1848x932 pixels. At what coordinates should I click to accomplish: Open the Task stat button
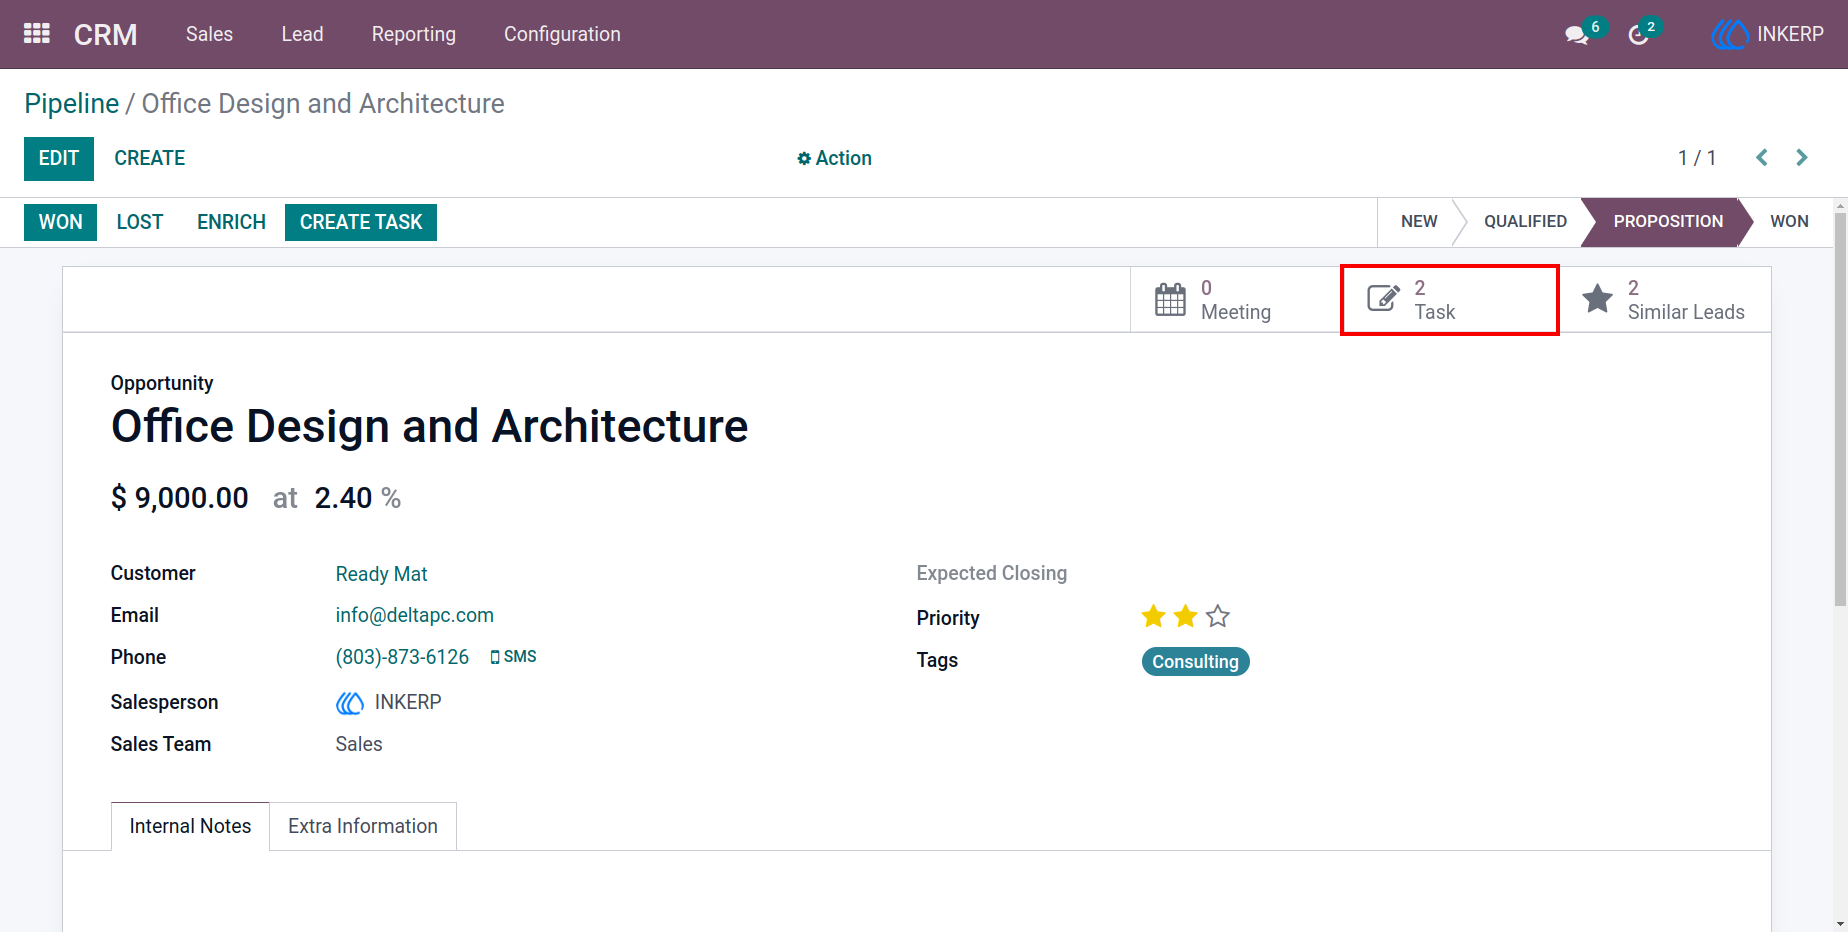[x=1450, y=300]
